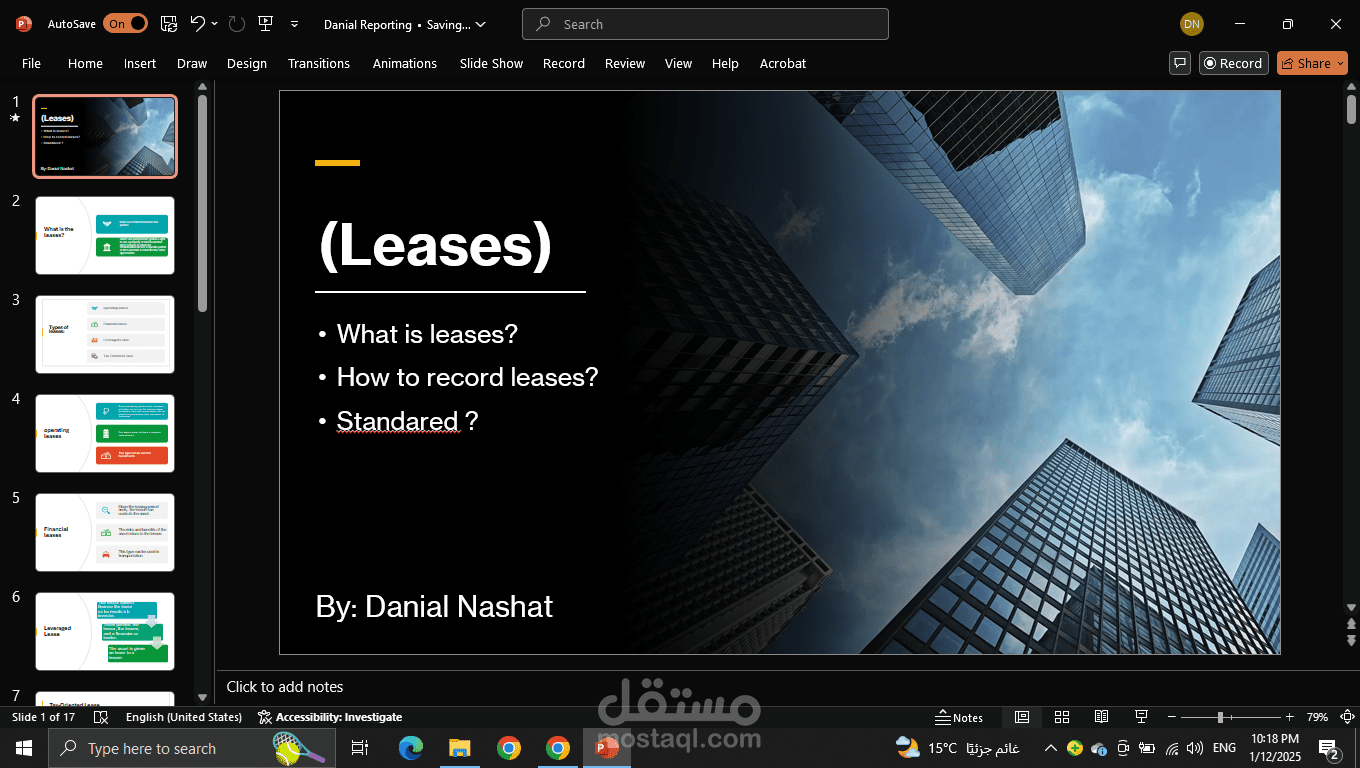The width and height of the screenshot is (1360, 768).
Task: Click the next slide arrow below vertical scrollbar
Action: pyautogui.click(x=1351, y=640)
